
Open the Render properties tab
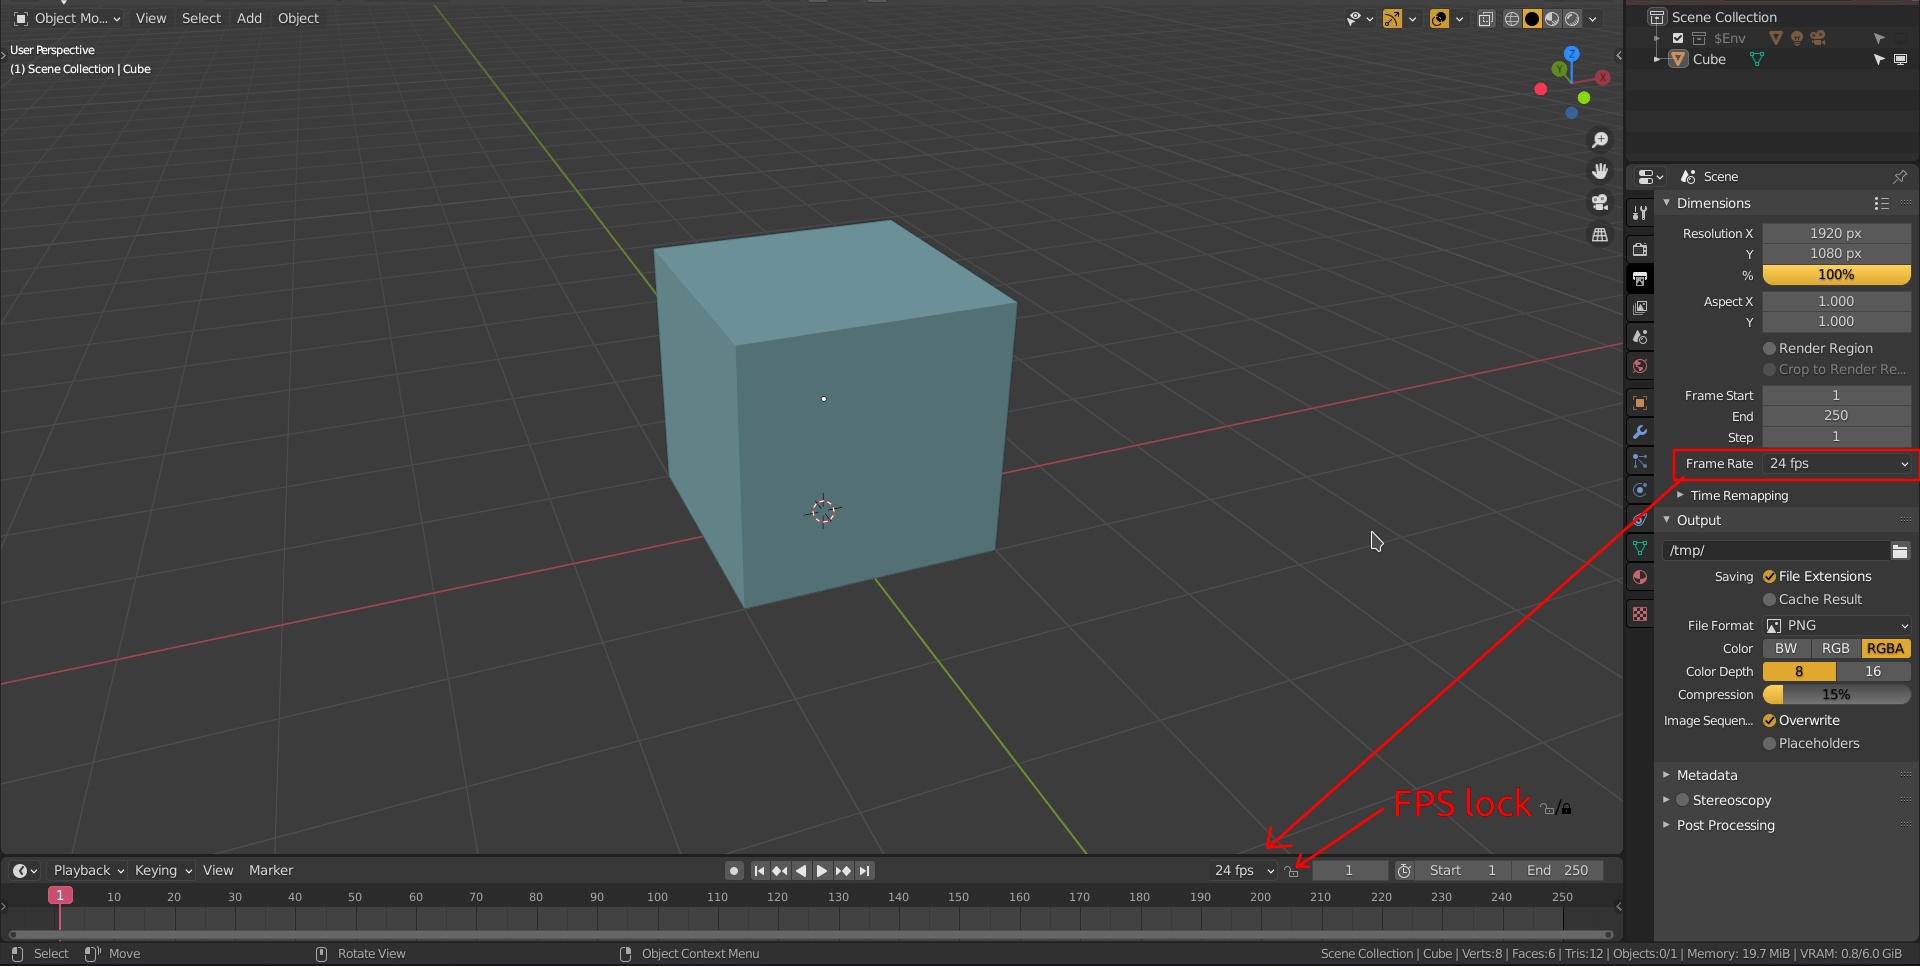1640,250
